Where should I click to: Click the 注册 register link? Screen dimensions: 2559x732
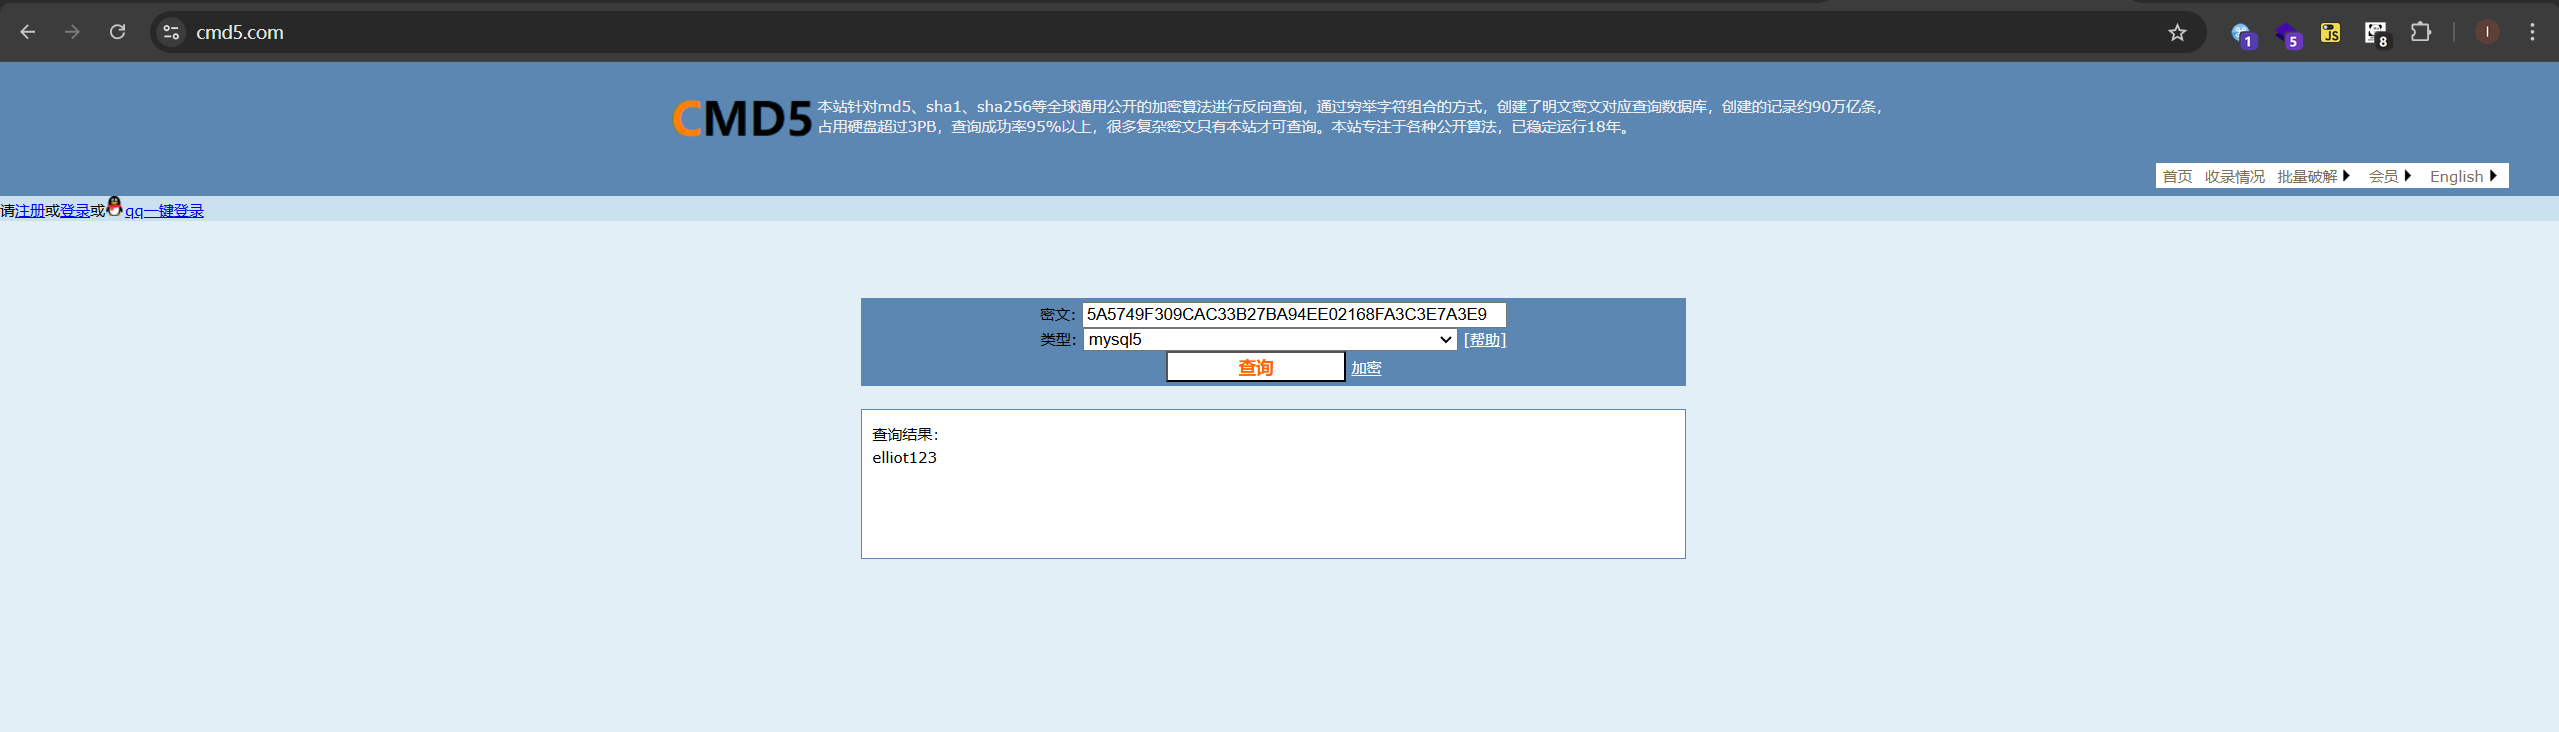(x=30, y=211)
